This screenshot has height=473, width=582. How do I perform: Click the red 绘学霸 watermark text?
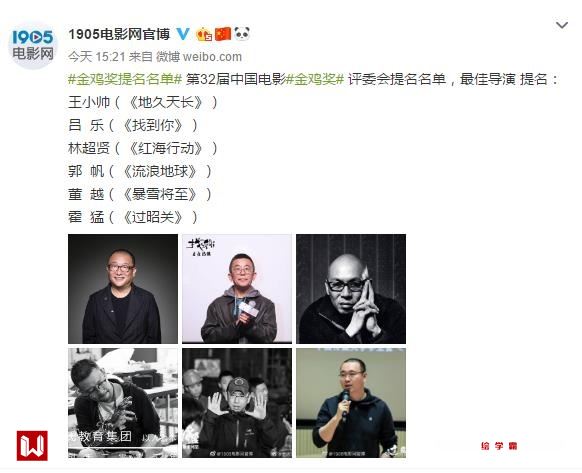[498, 446]
